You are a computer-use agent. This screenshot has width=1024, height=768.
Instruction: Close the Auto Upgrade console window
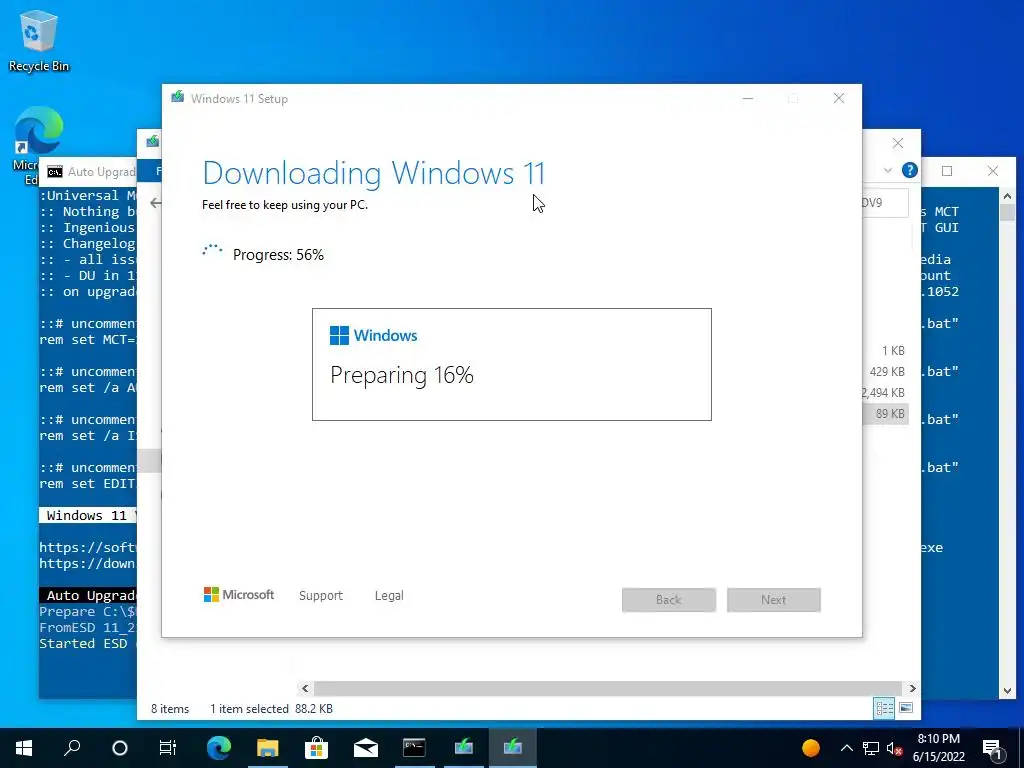[x=993, y=171]
